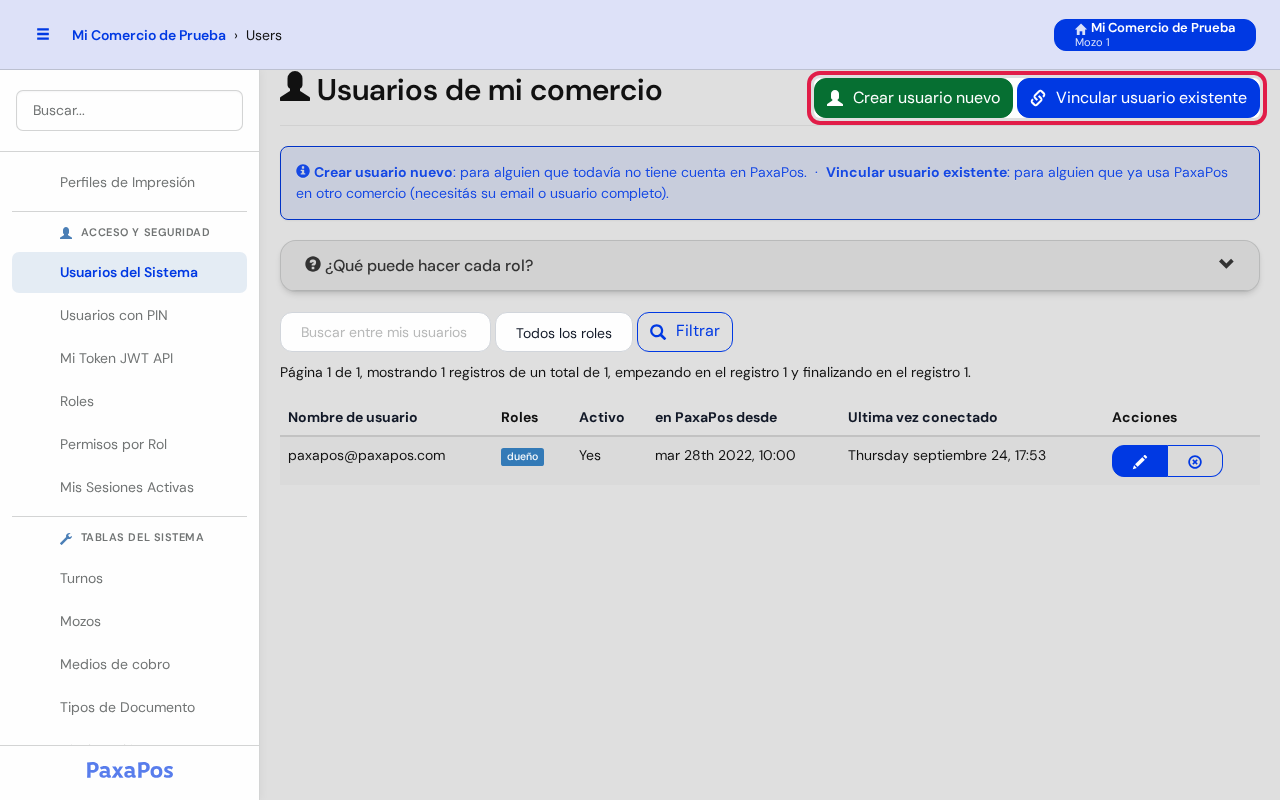This screenshot has height=800, width=1280.
Task: Click the 'dueño' role badge
Action: pos(522,457)
